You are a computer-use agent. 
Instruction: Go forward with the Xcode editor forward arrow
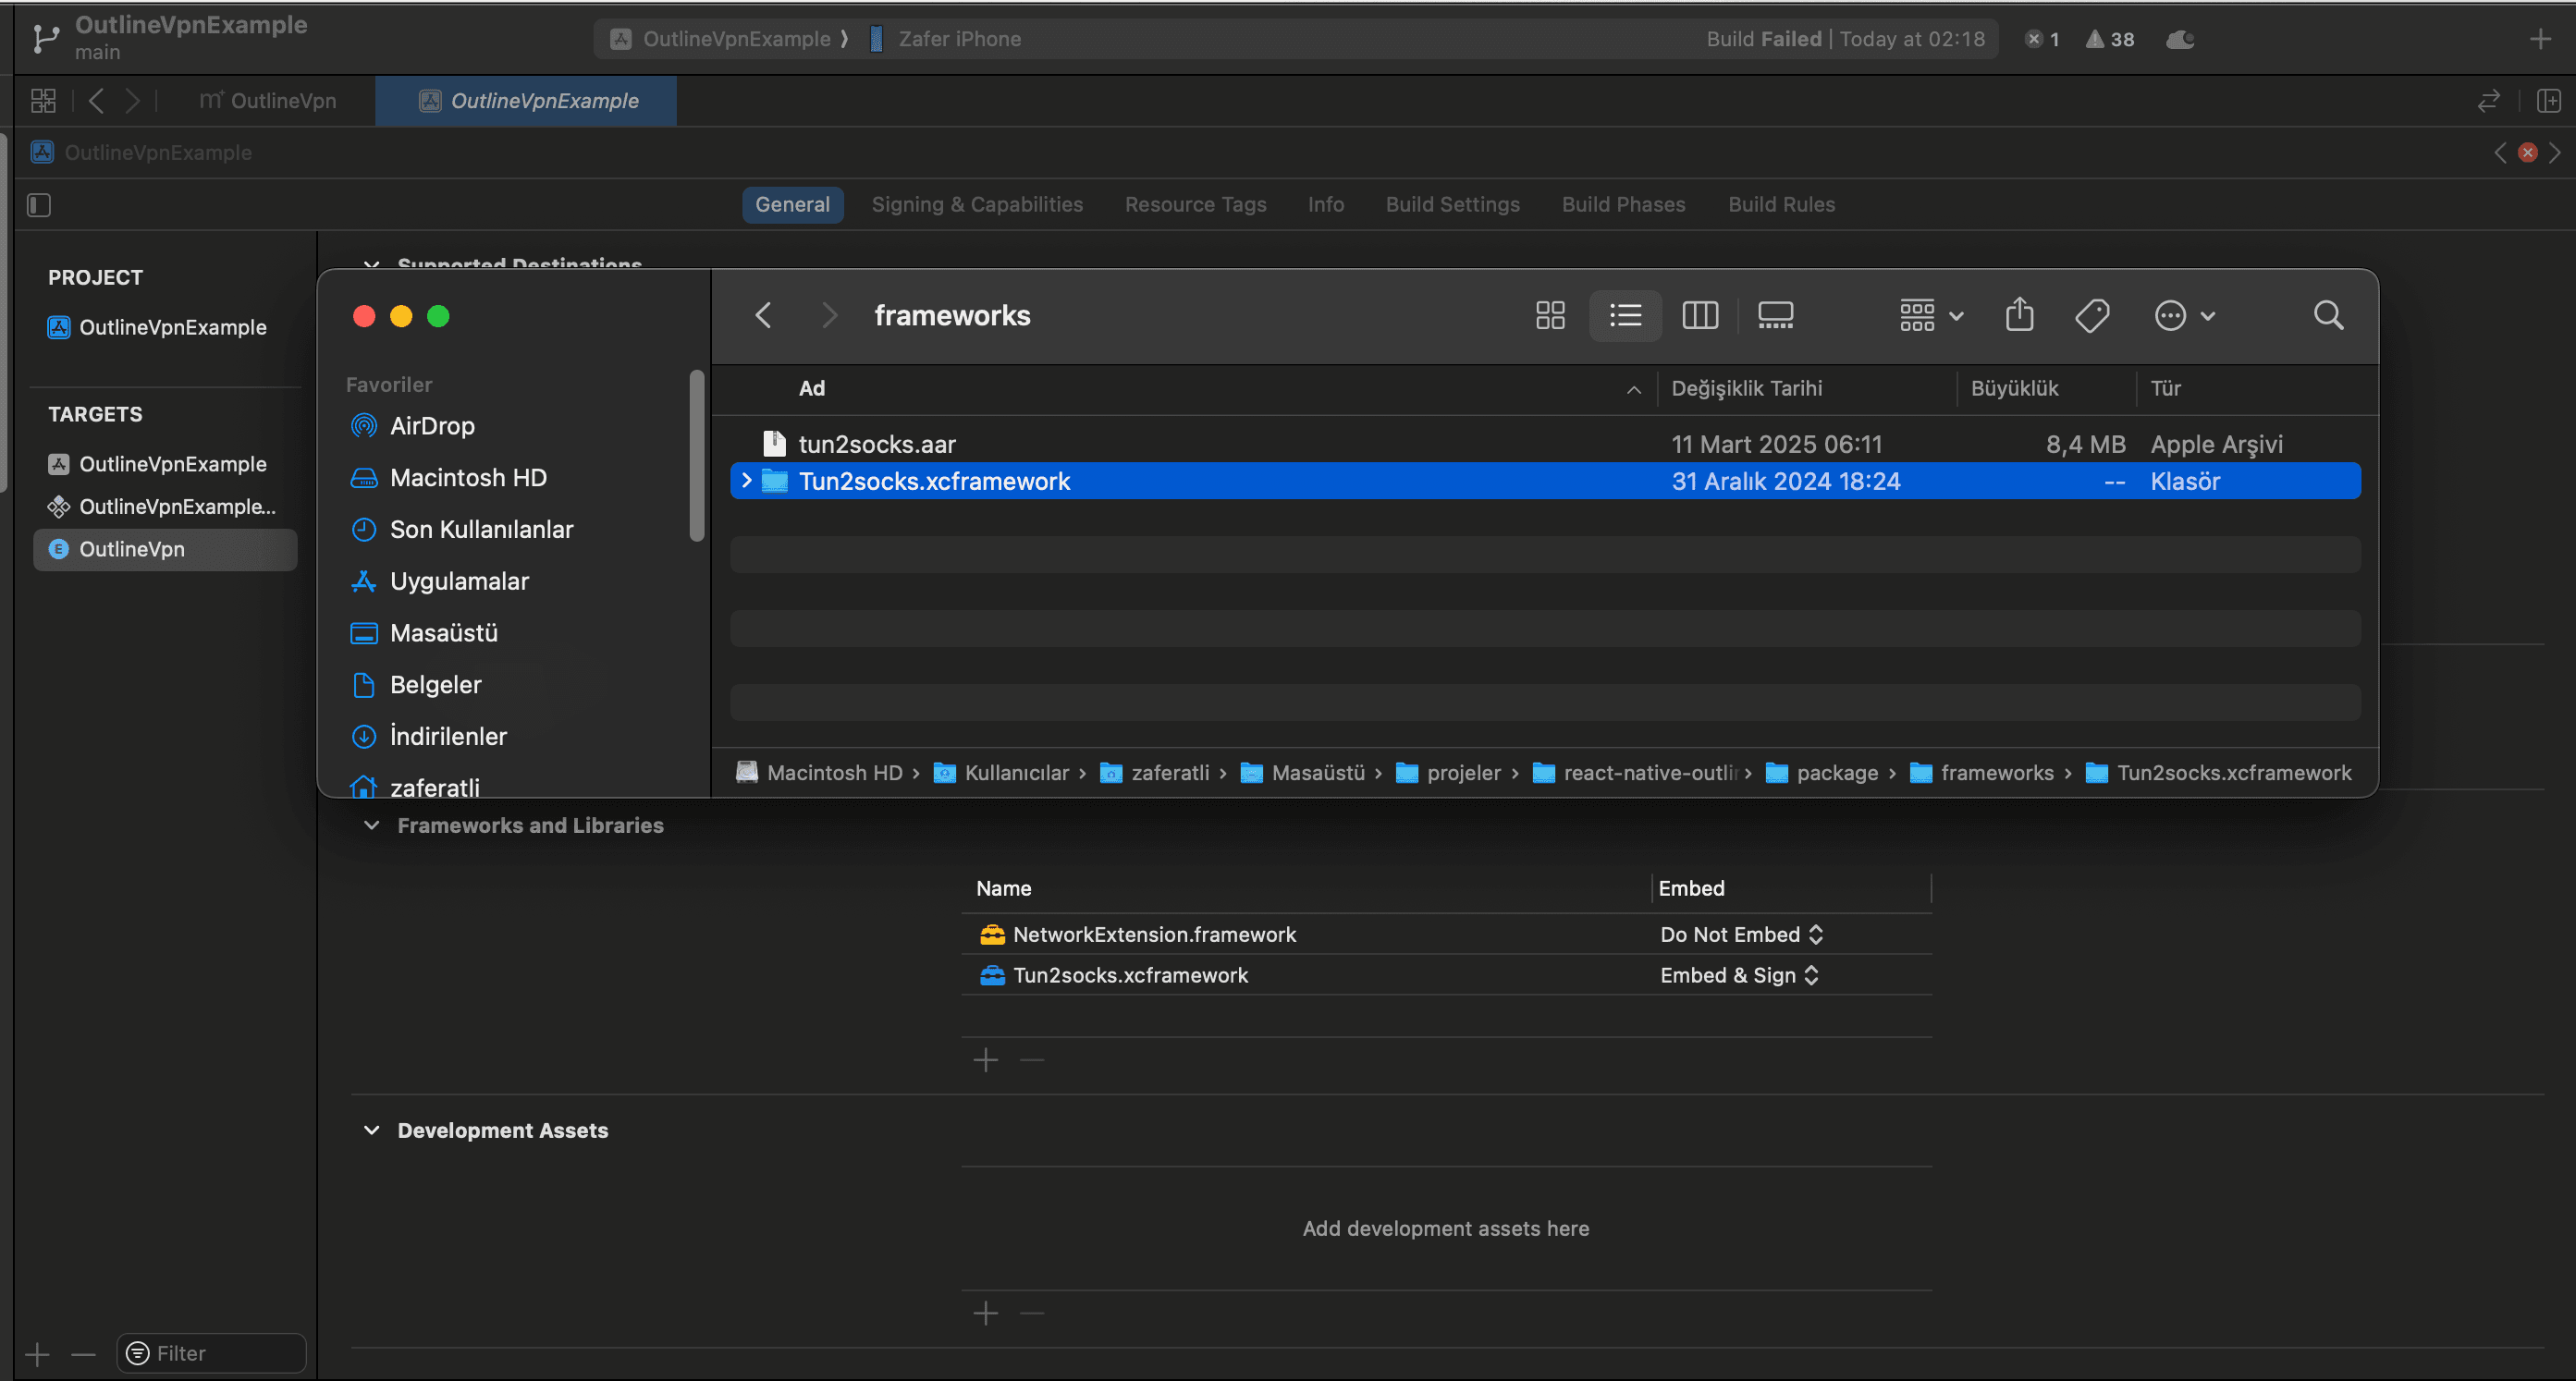click(132, 100)
